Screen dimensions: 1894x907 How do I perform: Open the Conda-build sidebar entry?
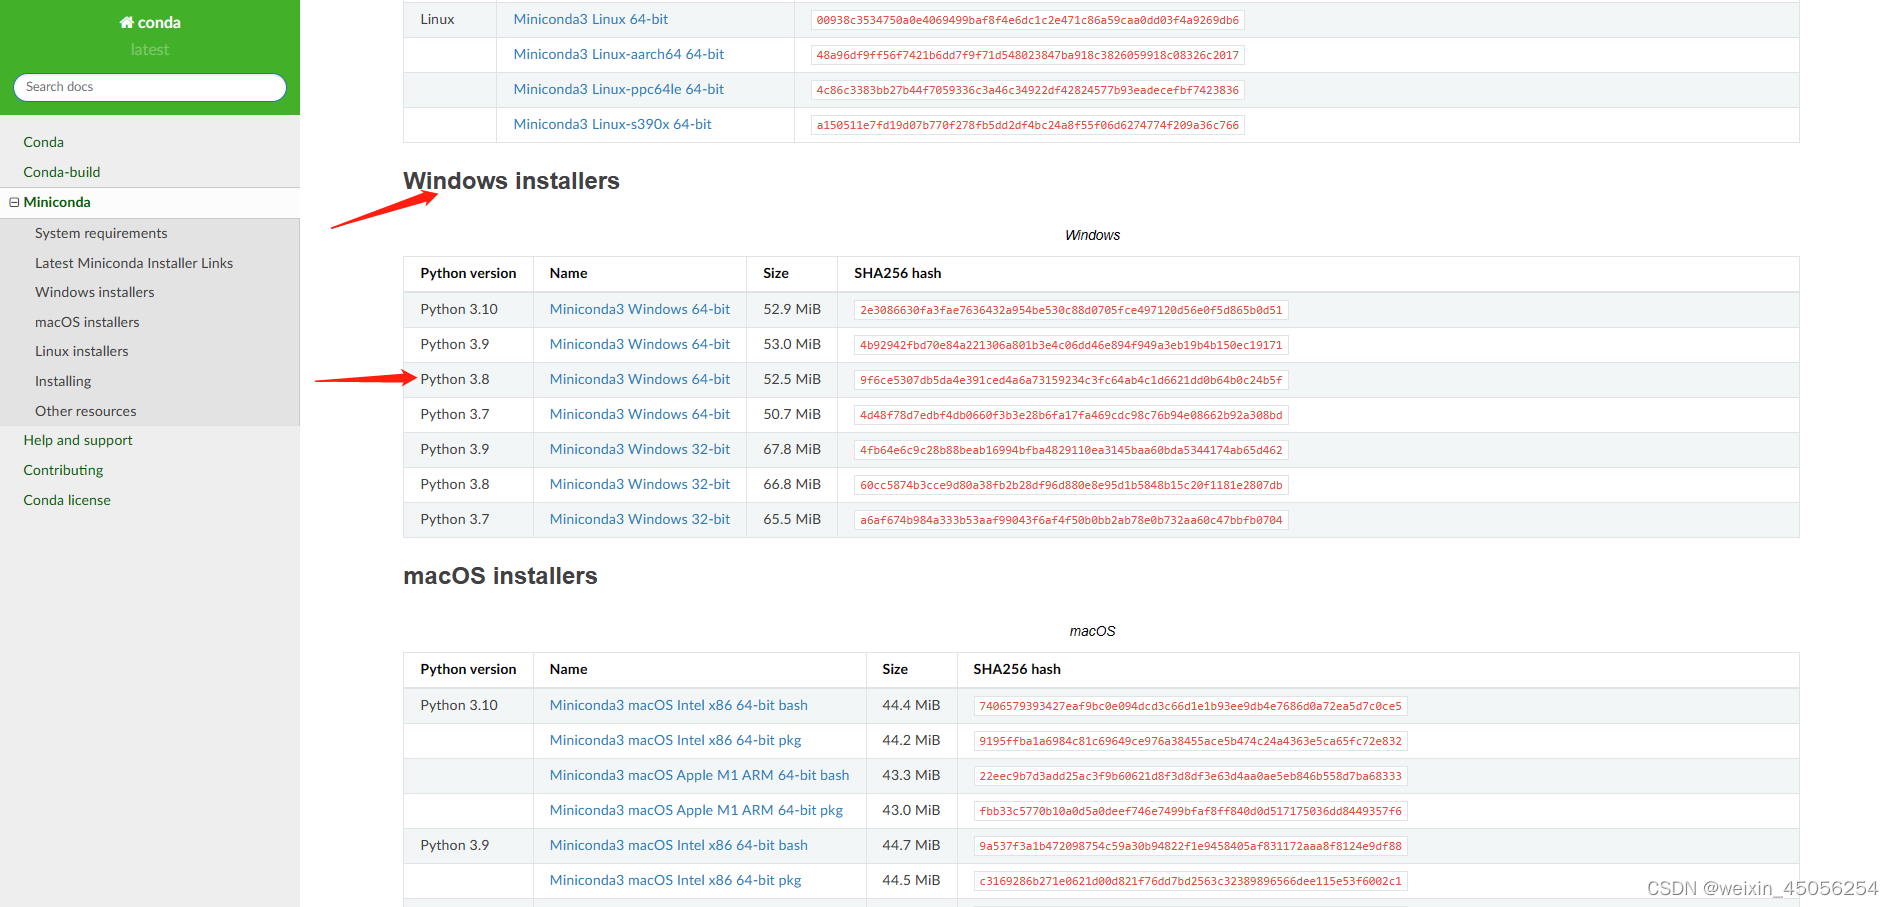point(62,172)
